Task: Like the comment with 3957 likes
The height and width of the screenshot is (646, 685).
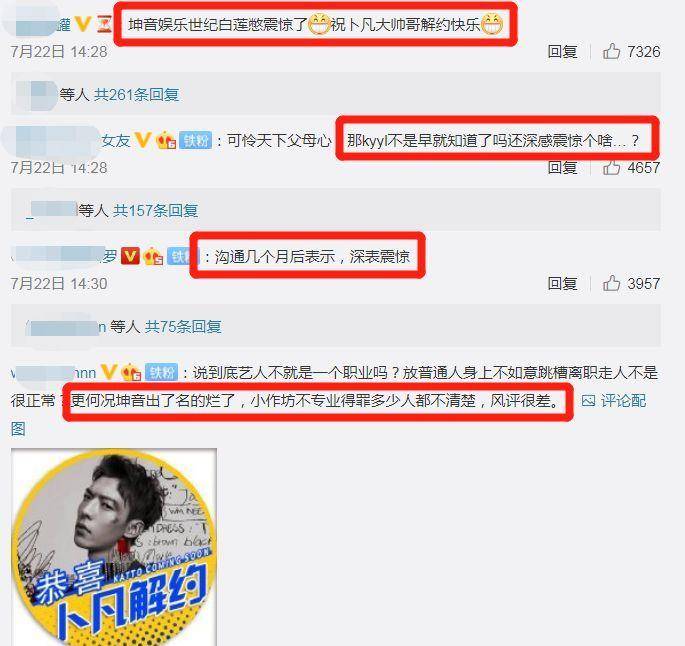Action: coord(611,283)
